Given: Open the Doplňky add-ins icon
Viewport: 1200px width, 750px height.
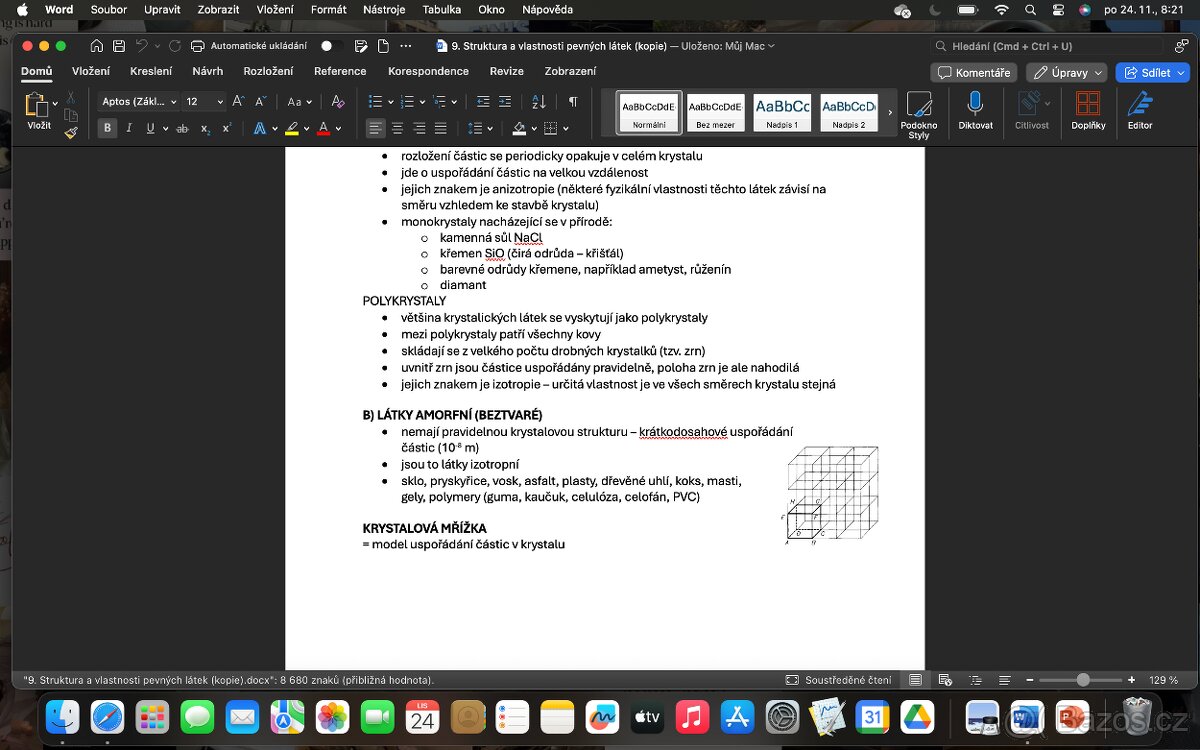Looking at the screenshot, I should click(x=1088, y=108).
